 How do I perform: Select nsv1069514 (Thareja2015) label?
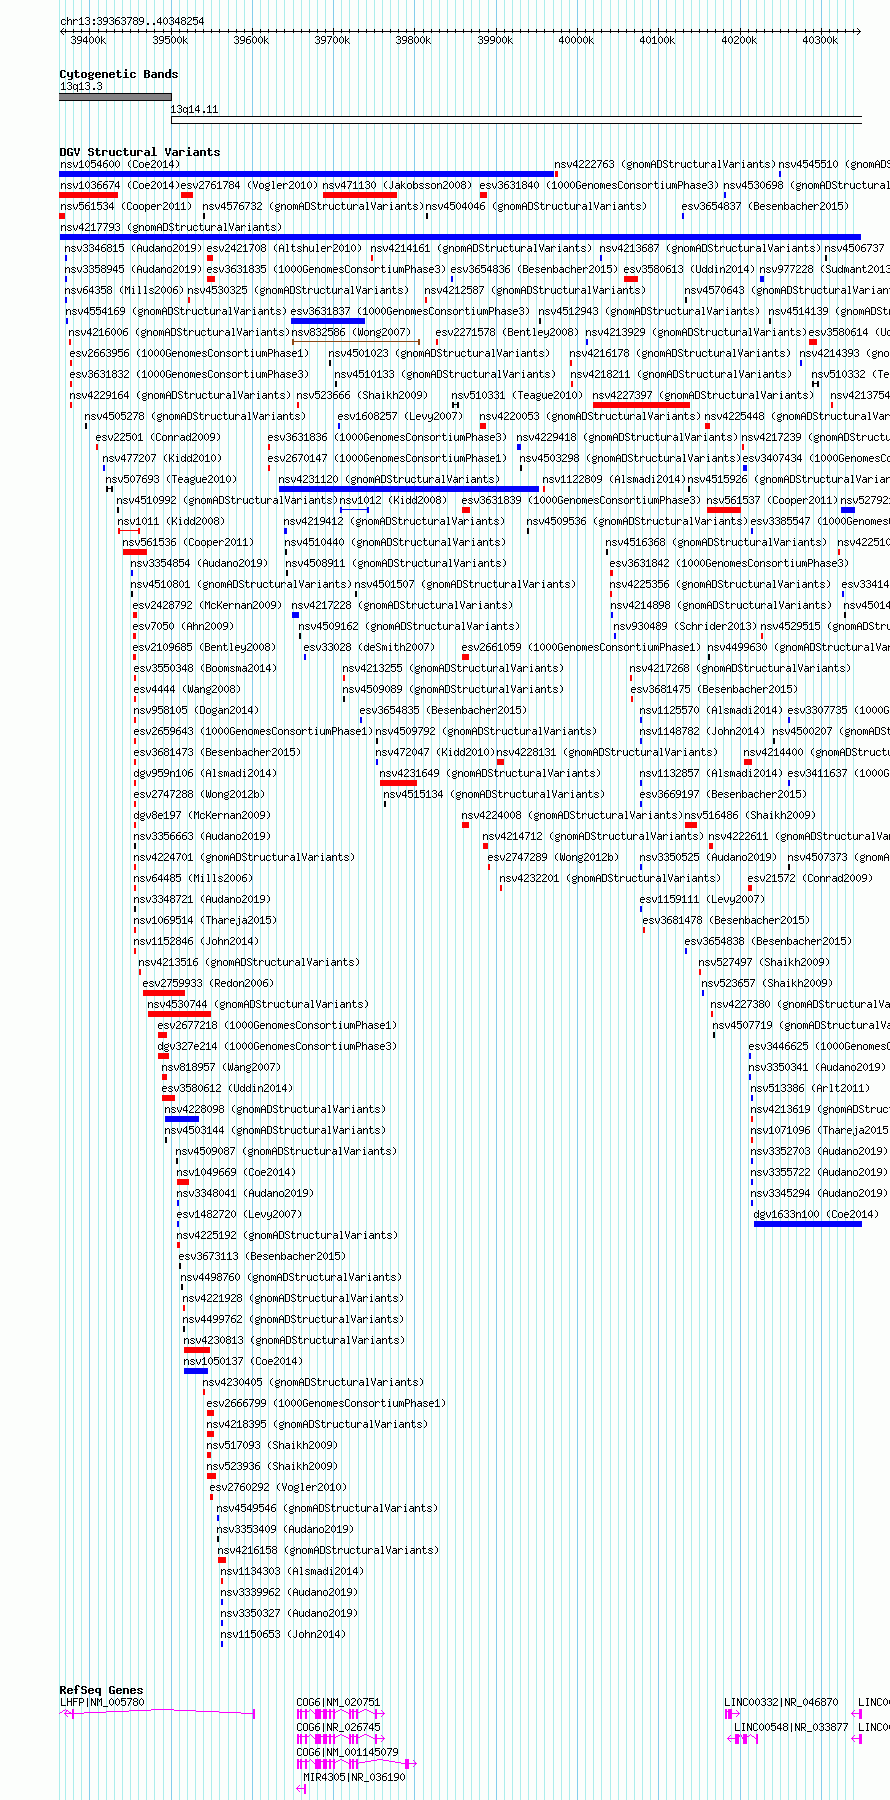click(x=206, y=920)
